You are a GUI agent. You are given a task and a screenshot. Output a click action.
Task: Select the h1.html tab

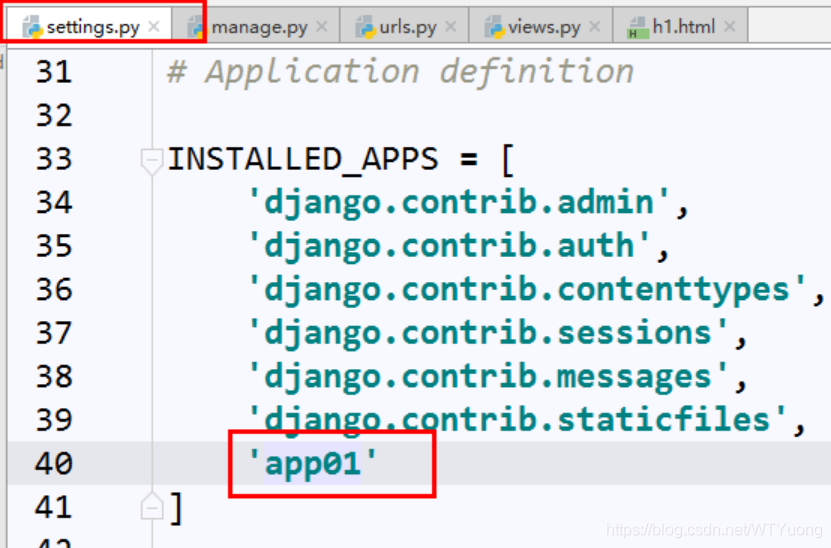(680, 26)
